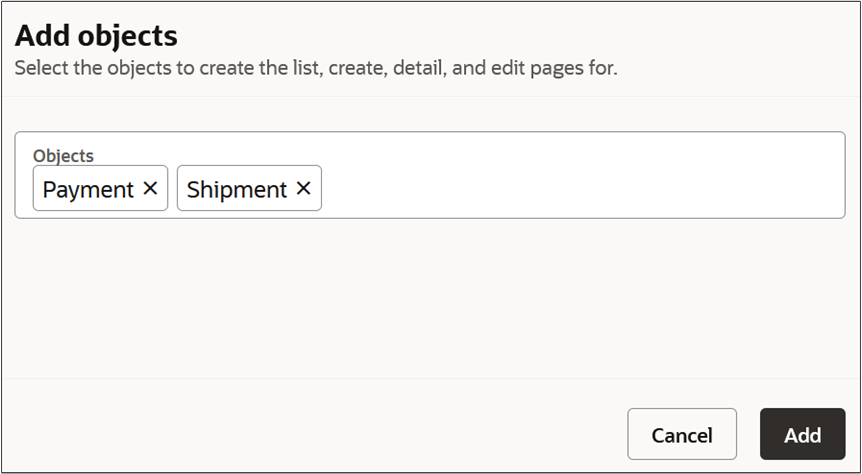Select the Payment chip label
The height and width of the screenshot is (474, 862).
pyautogui.click(x=88, y=189)
